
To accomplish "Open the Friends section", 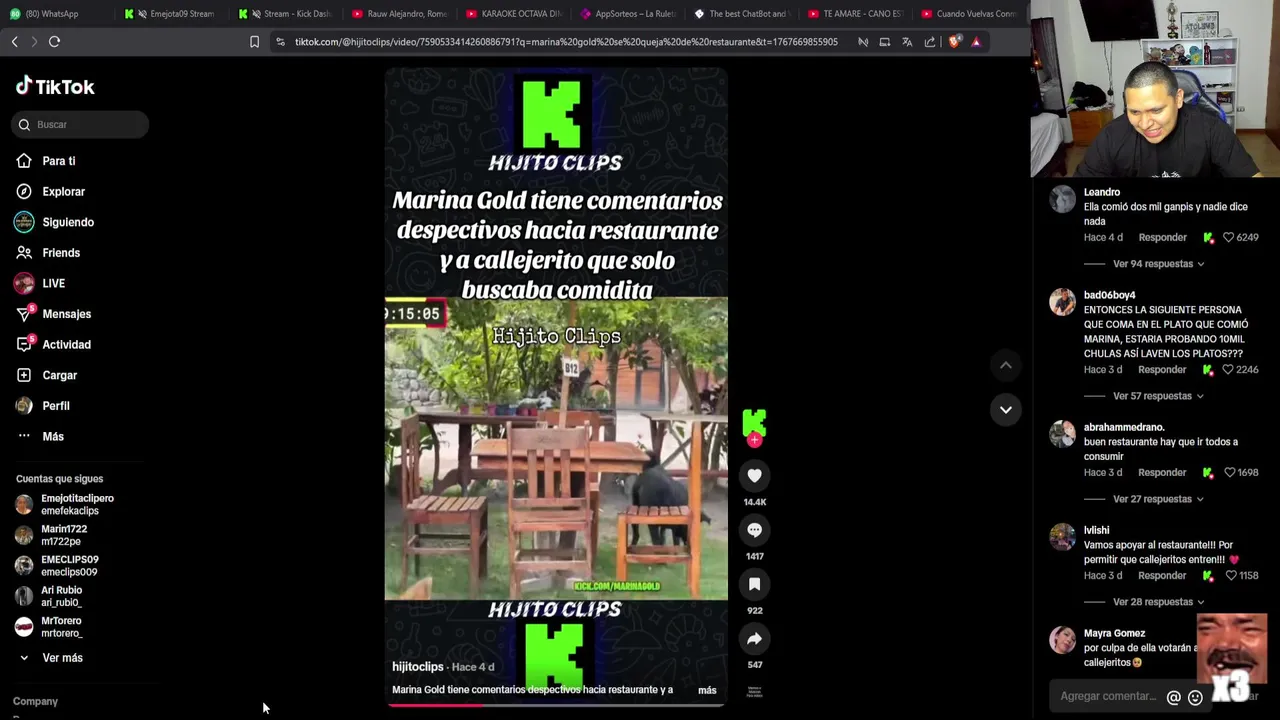I will (48, 253).
